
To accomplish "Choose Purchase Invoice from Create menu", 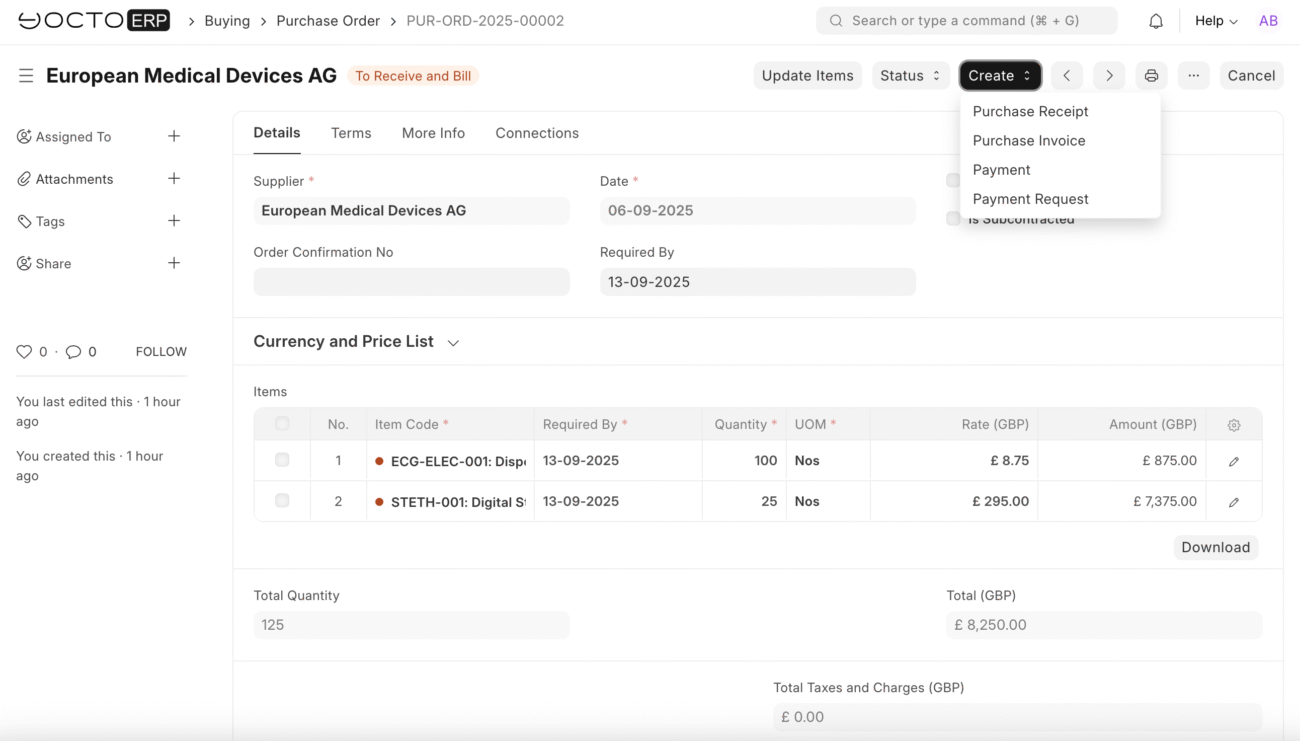I will tap(1029, 141).
